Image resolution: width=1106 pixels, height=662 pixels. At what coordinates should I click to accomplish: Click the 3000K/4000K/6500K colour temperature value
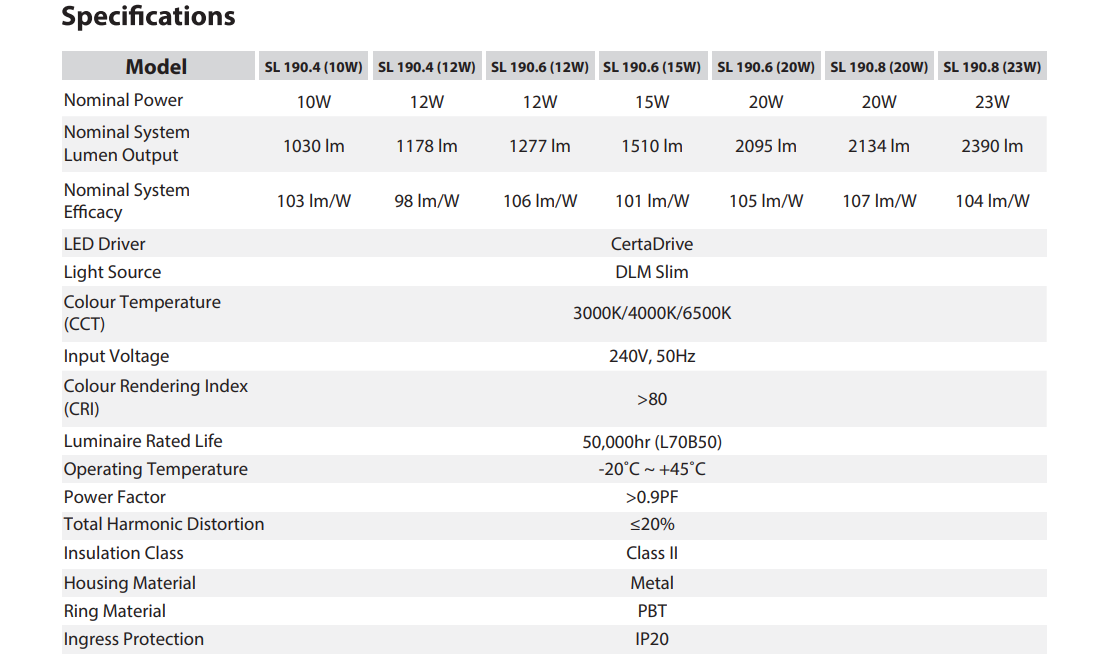[652, 313]
